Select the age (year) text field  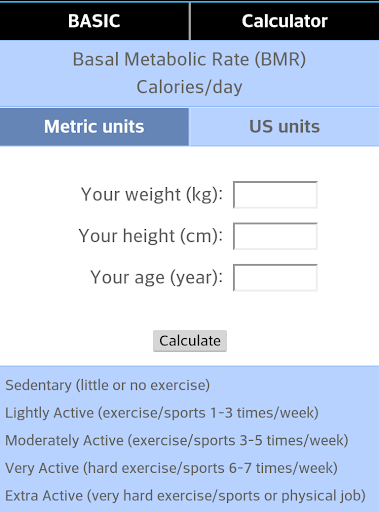275,278
